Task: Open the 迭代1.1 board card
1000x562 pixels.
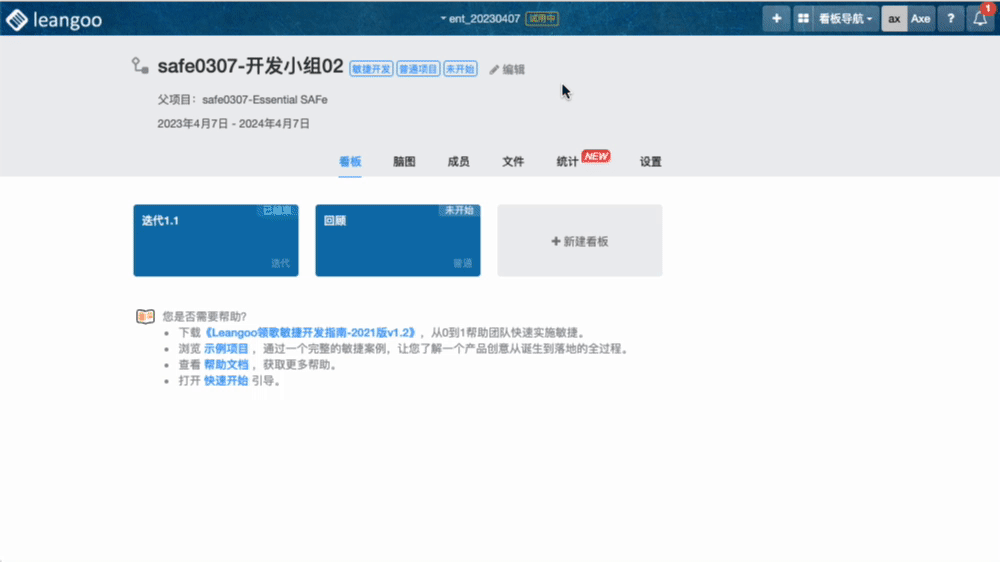Action: point(216,241)
